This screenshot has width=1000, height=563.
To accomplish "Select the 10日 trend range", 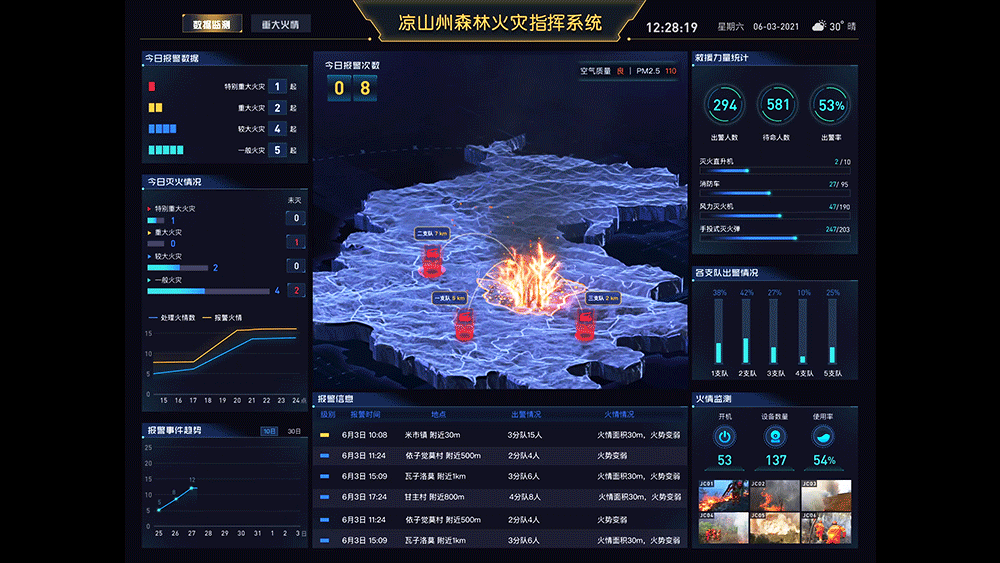I will coord(269,431).
